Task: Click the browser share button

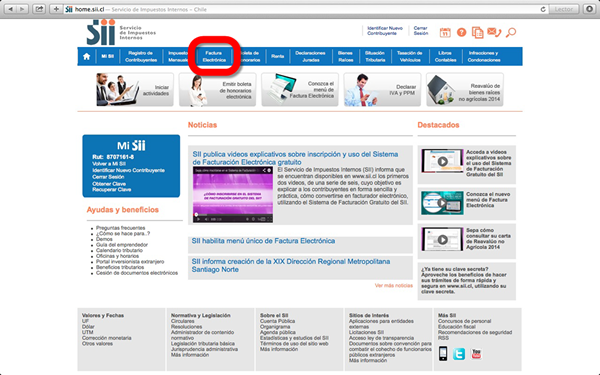Action: pos(39,9)
